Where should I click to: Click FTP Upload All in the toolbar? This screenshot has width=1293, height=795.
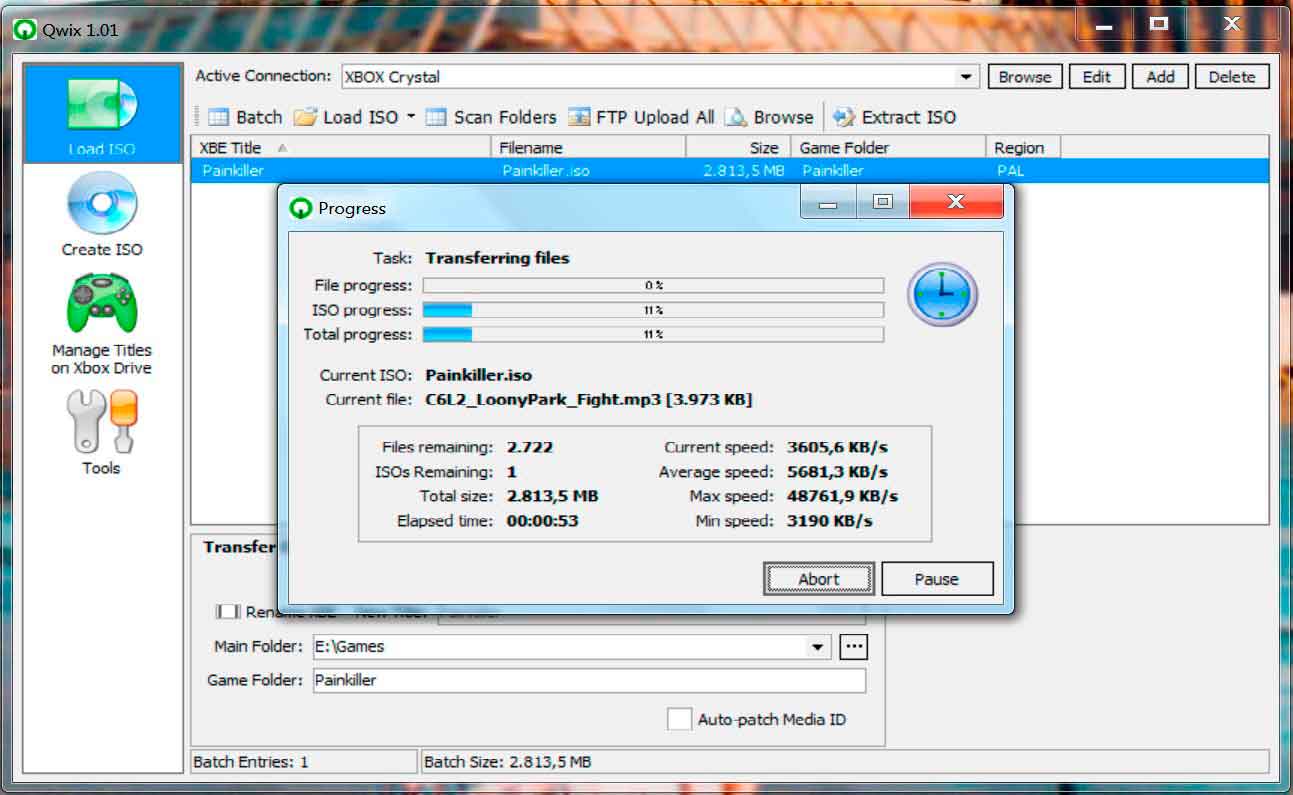click(x=641, y=117)
